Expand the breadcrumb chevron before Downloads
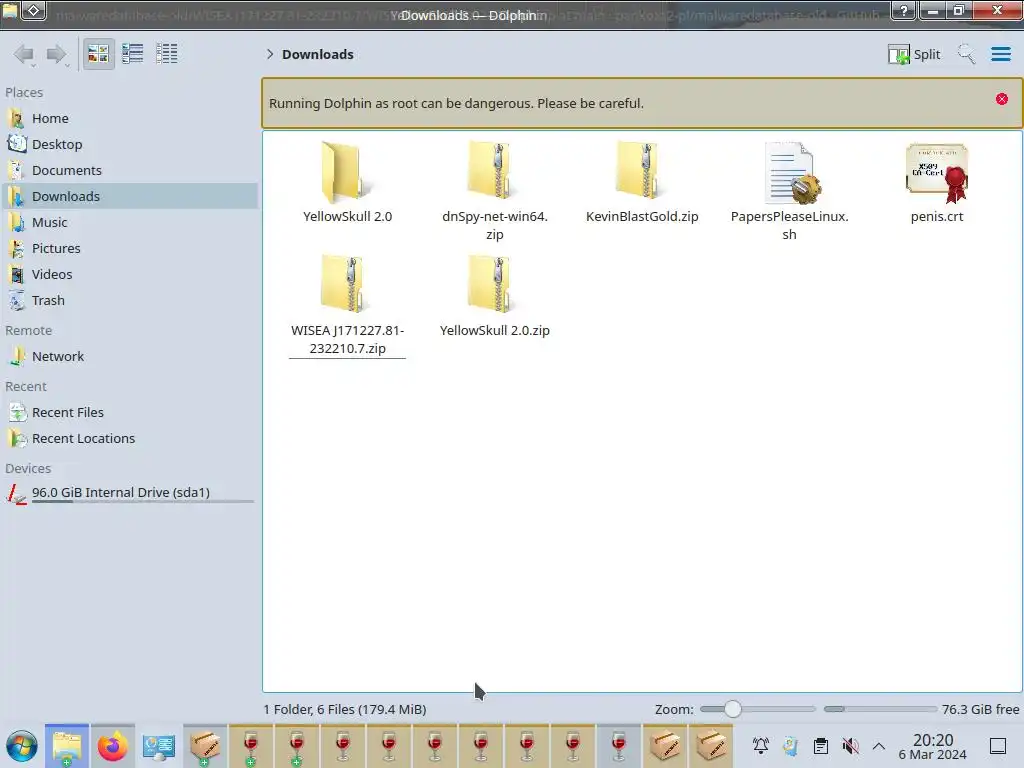Viewport: 1024px width, 768px height. pos(270,54)
